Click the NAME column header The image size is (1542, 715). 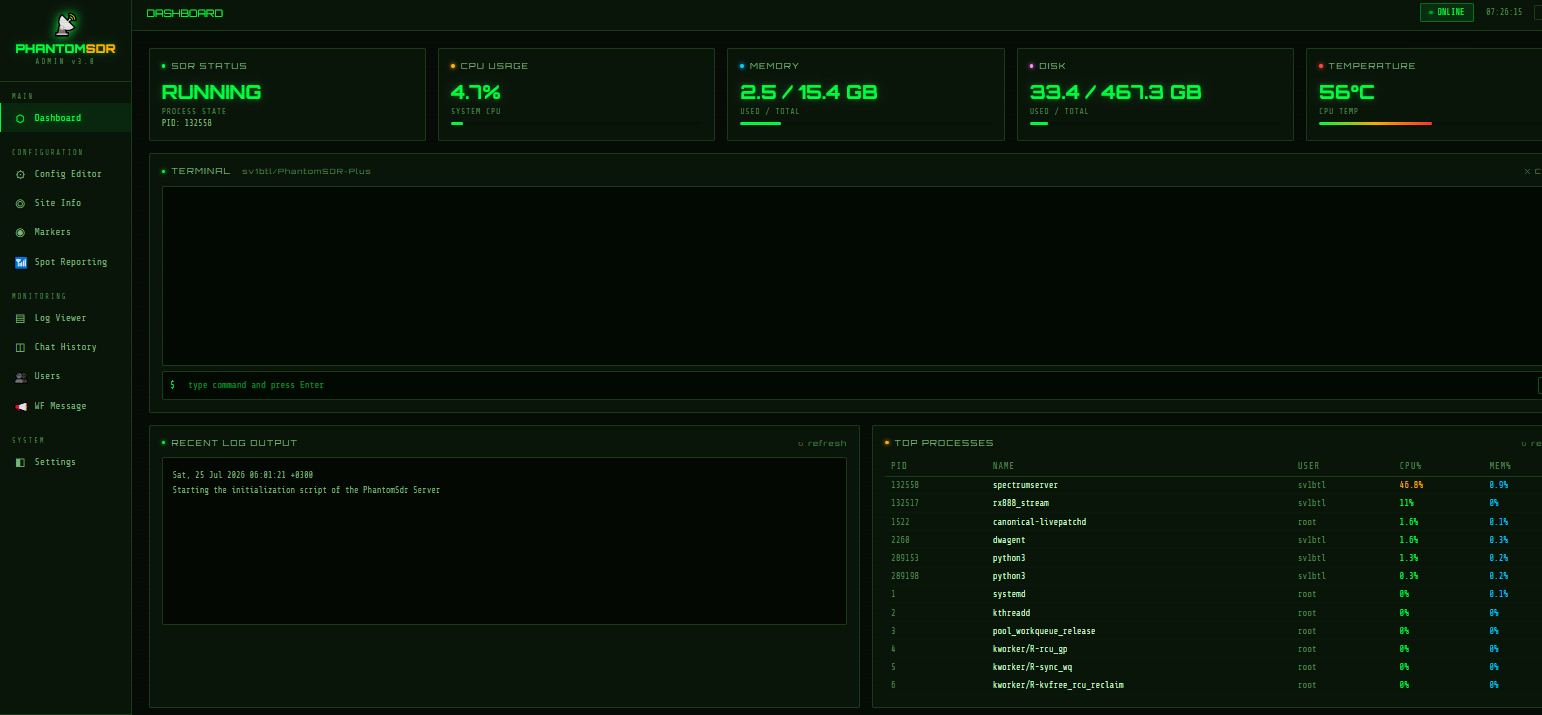(x=1003, y=466)
